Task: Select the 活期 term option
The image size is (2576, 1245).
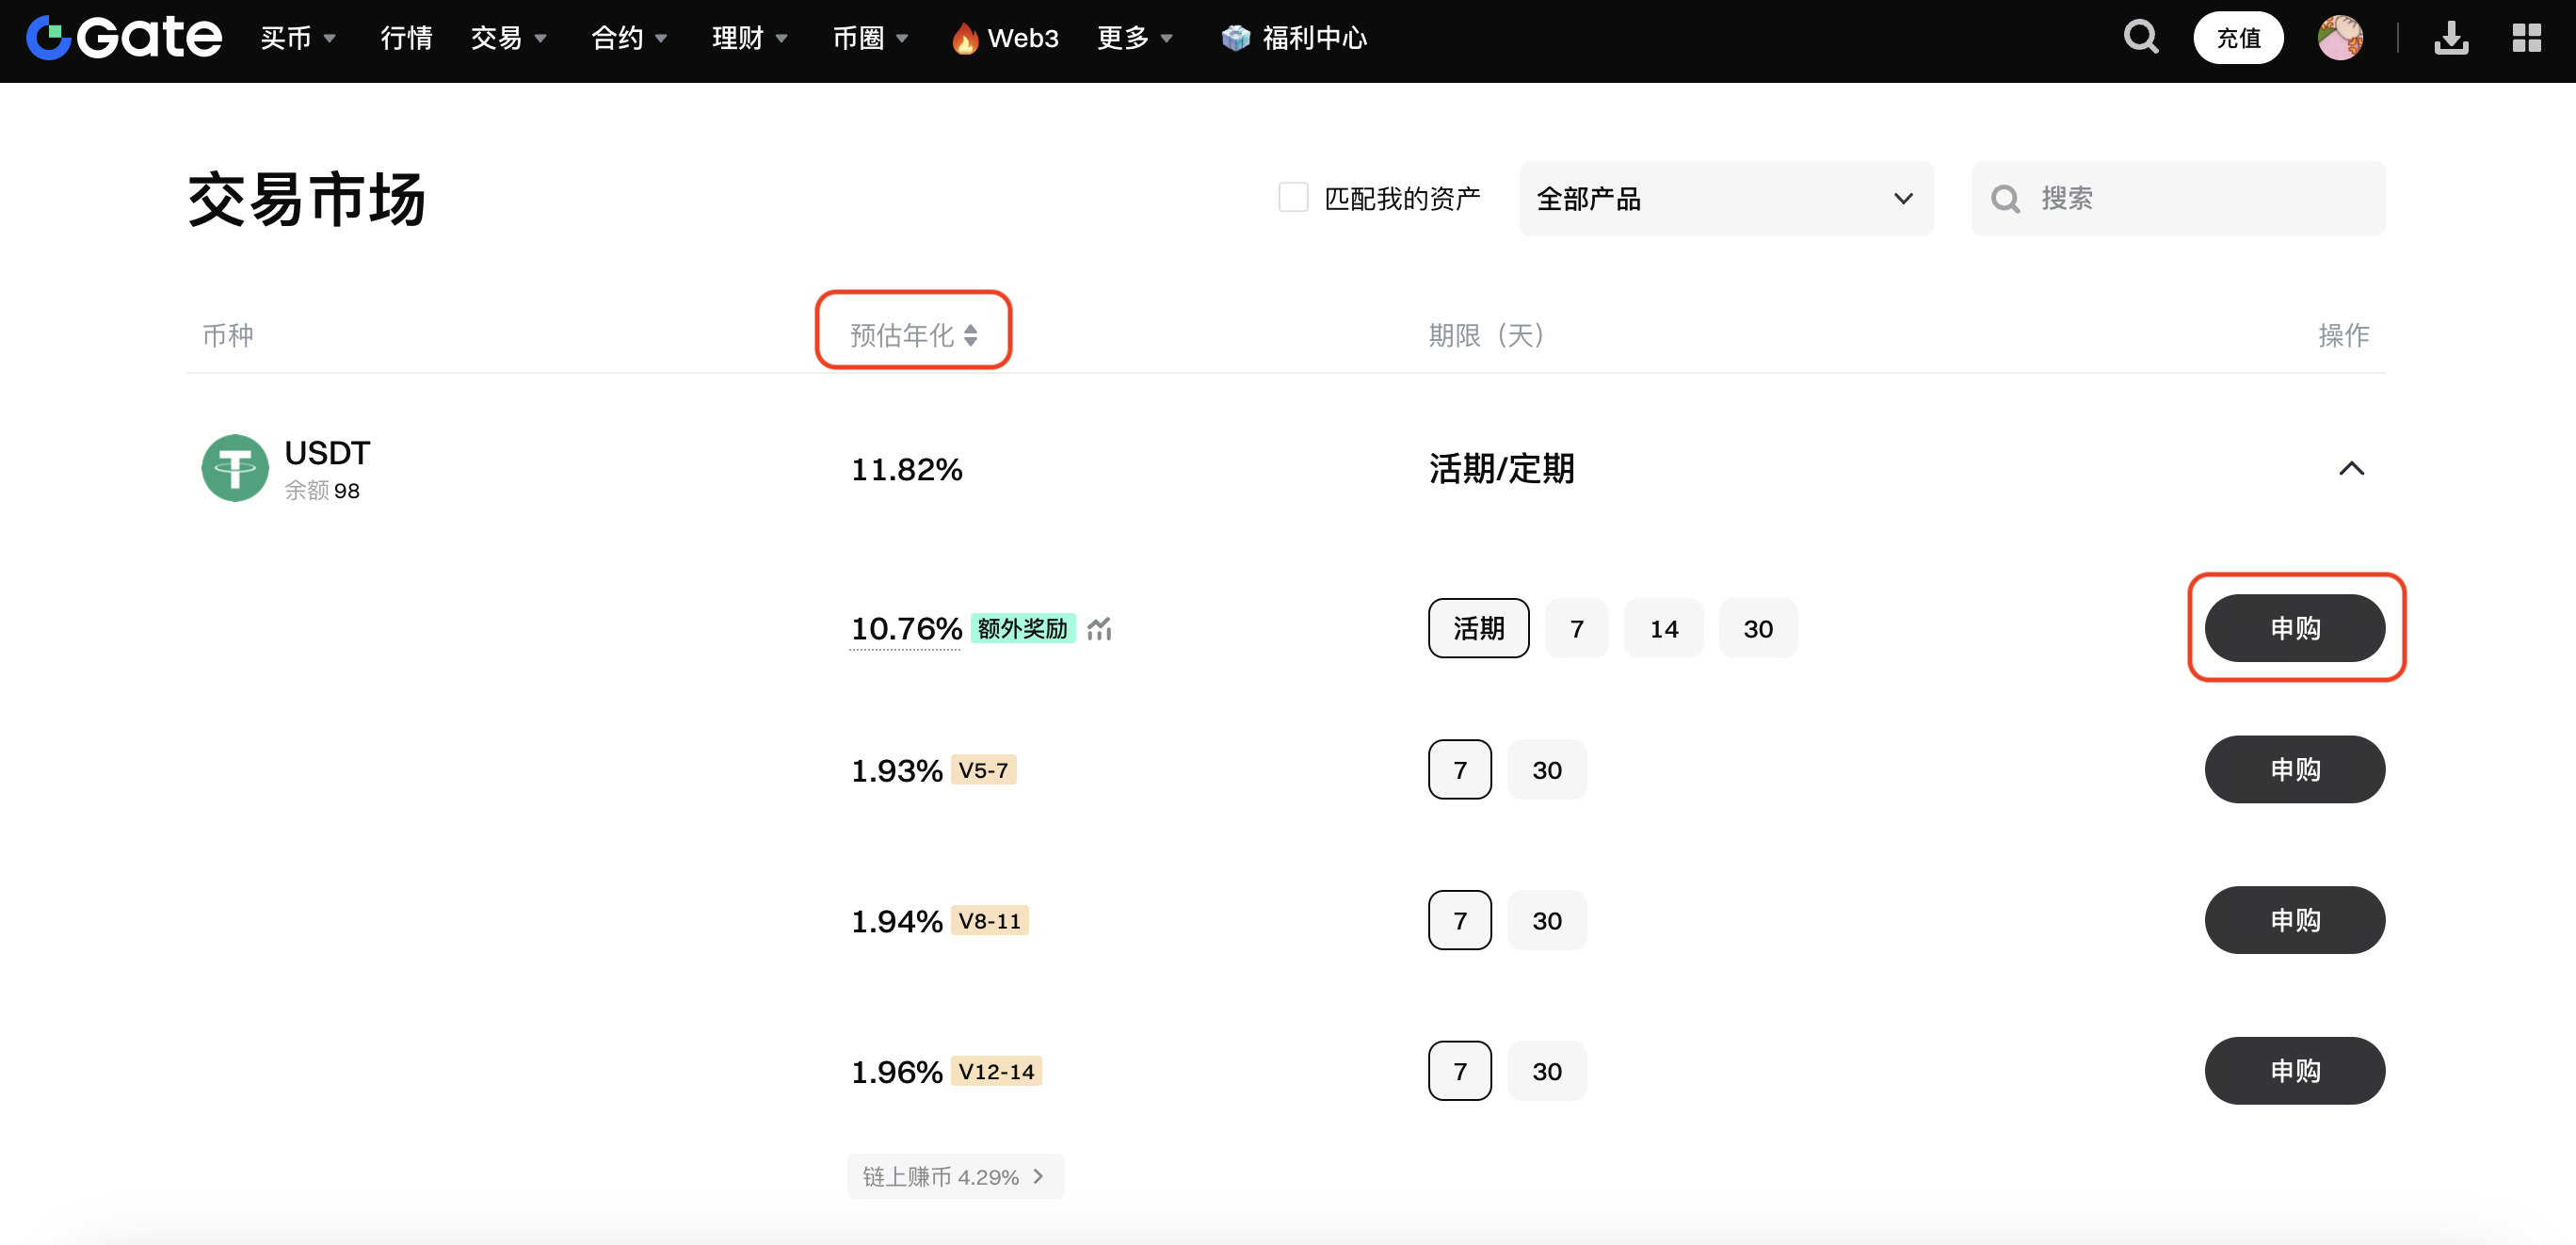Action: (1478, 629)
